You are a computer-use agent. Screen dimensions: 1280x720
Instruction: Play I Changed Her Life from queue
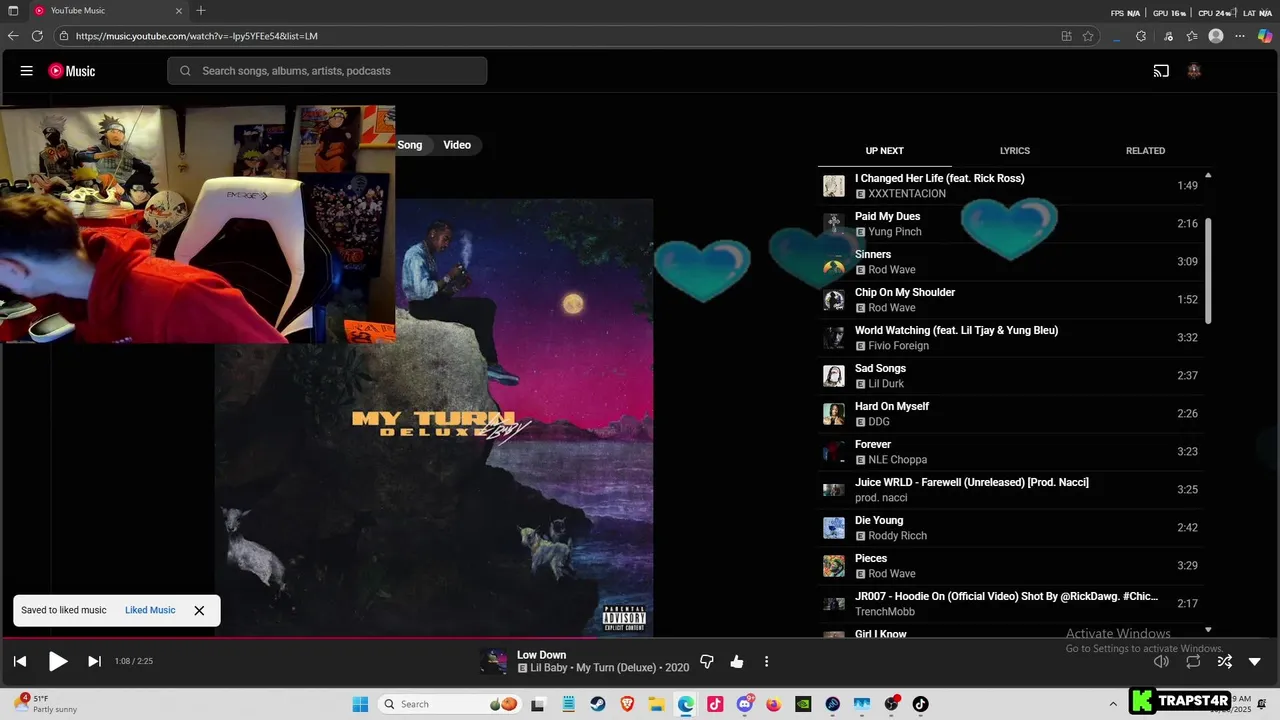1010,186
